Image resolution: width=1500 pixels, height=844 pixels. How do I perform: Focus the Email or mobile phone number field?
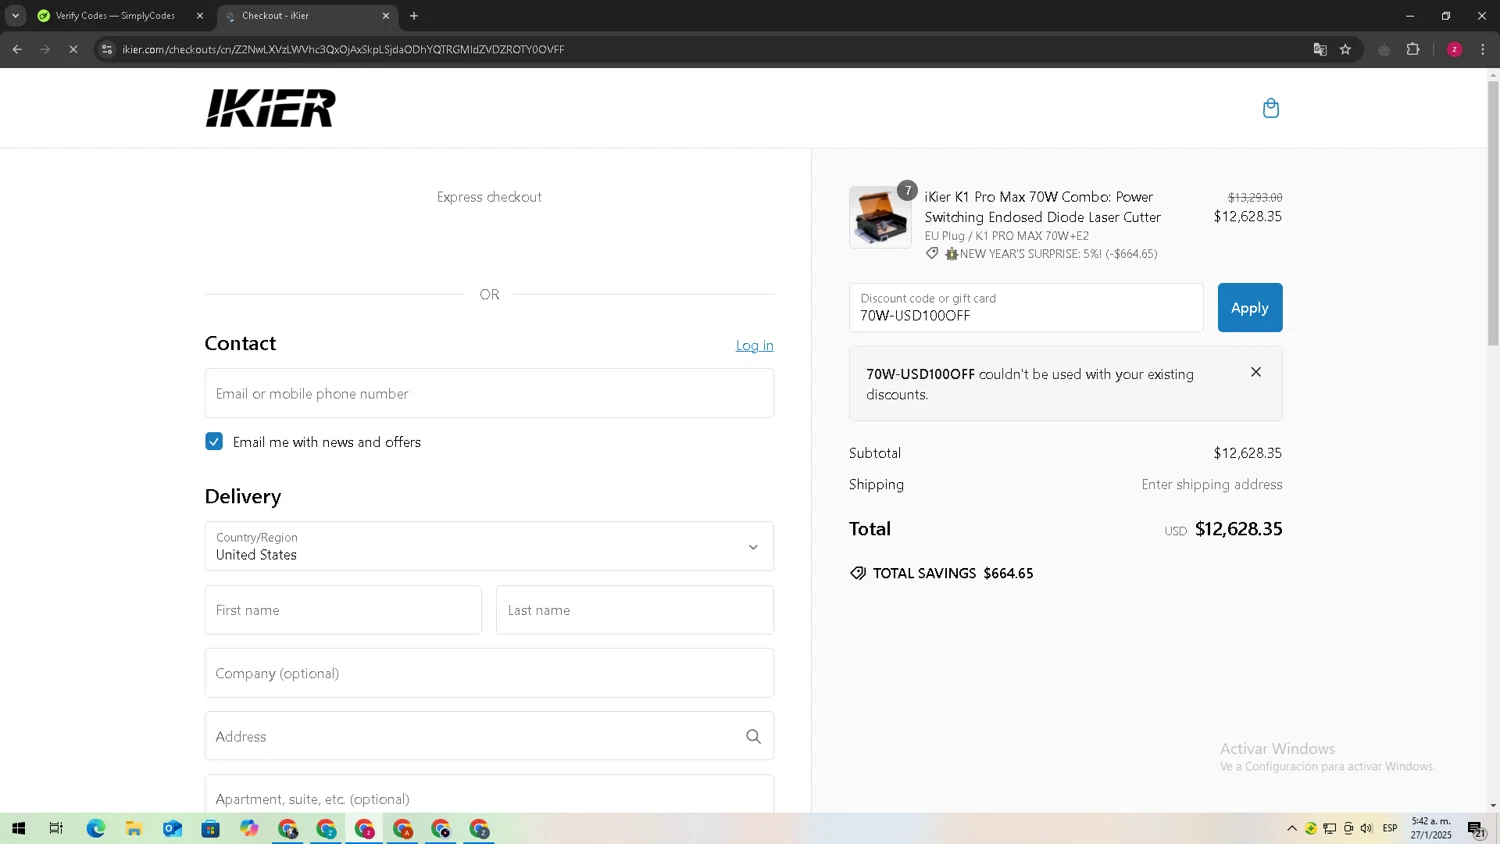point(489,394)
